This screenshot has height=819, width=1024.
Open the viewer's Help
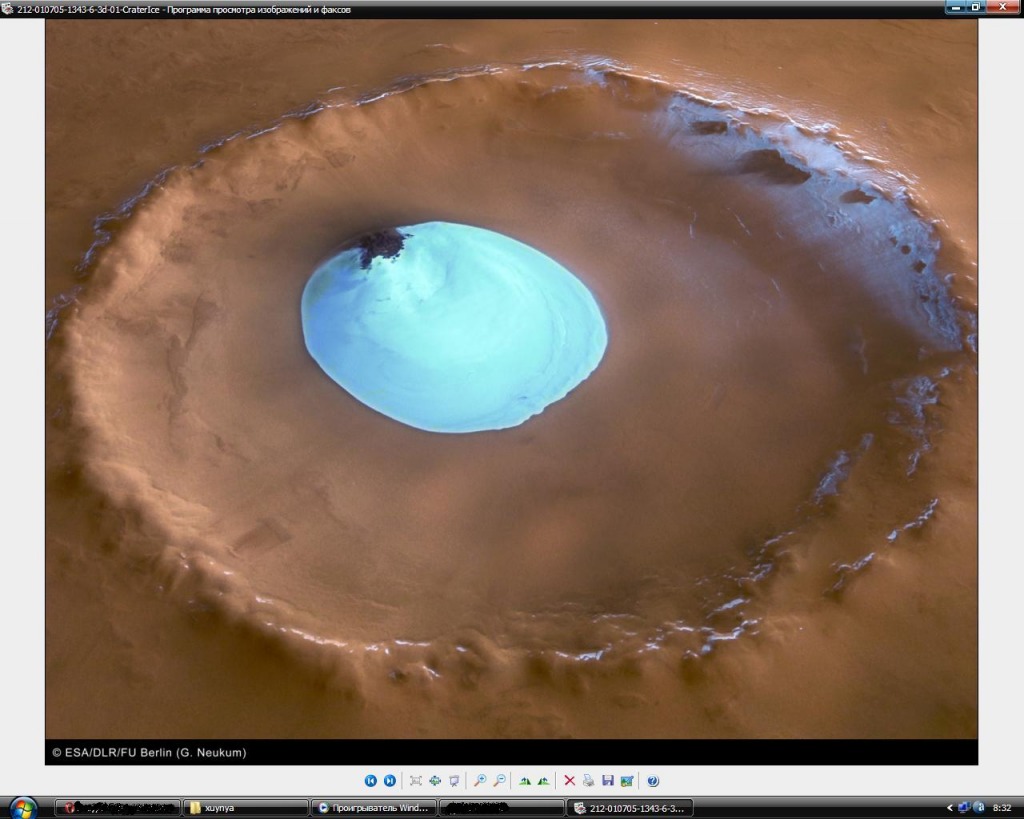pyautogui.click(x=653, y=780)
